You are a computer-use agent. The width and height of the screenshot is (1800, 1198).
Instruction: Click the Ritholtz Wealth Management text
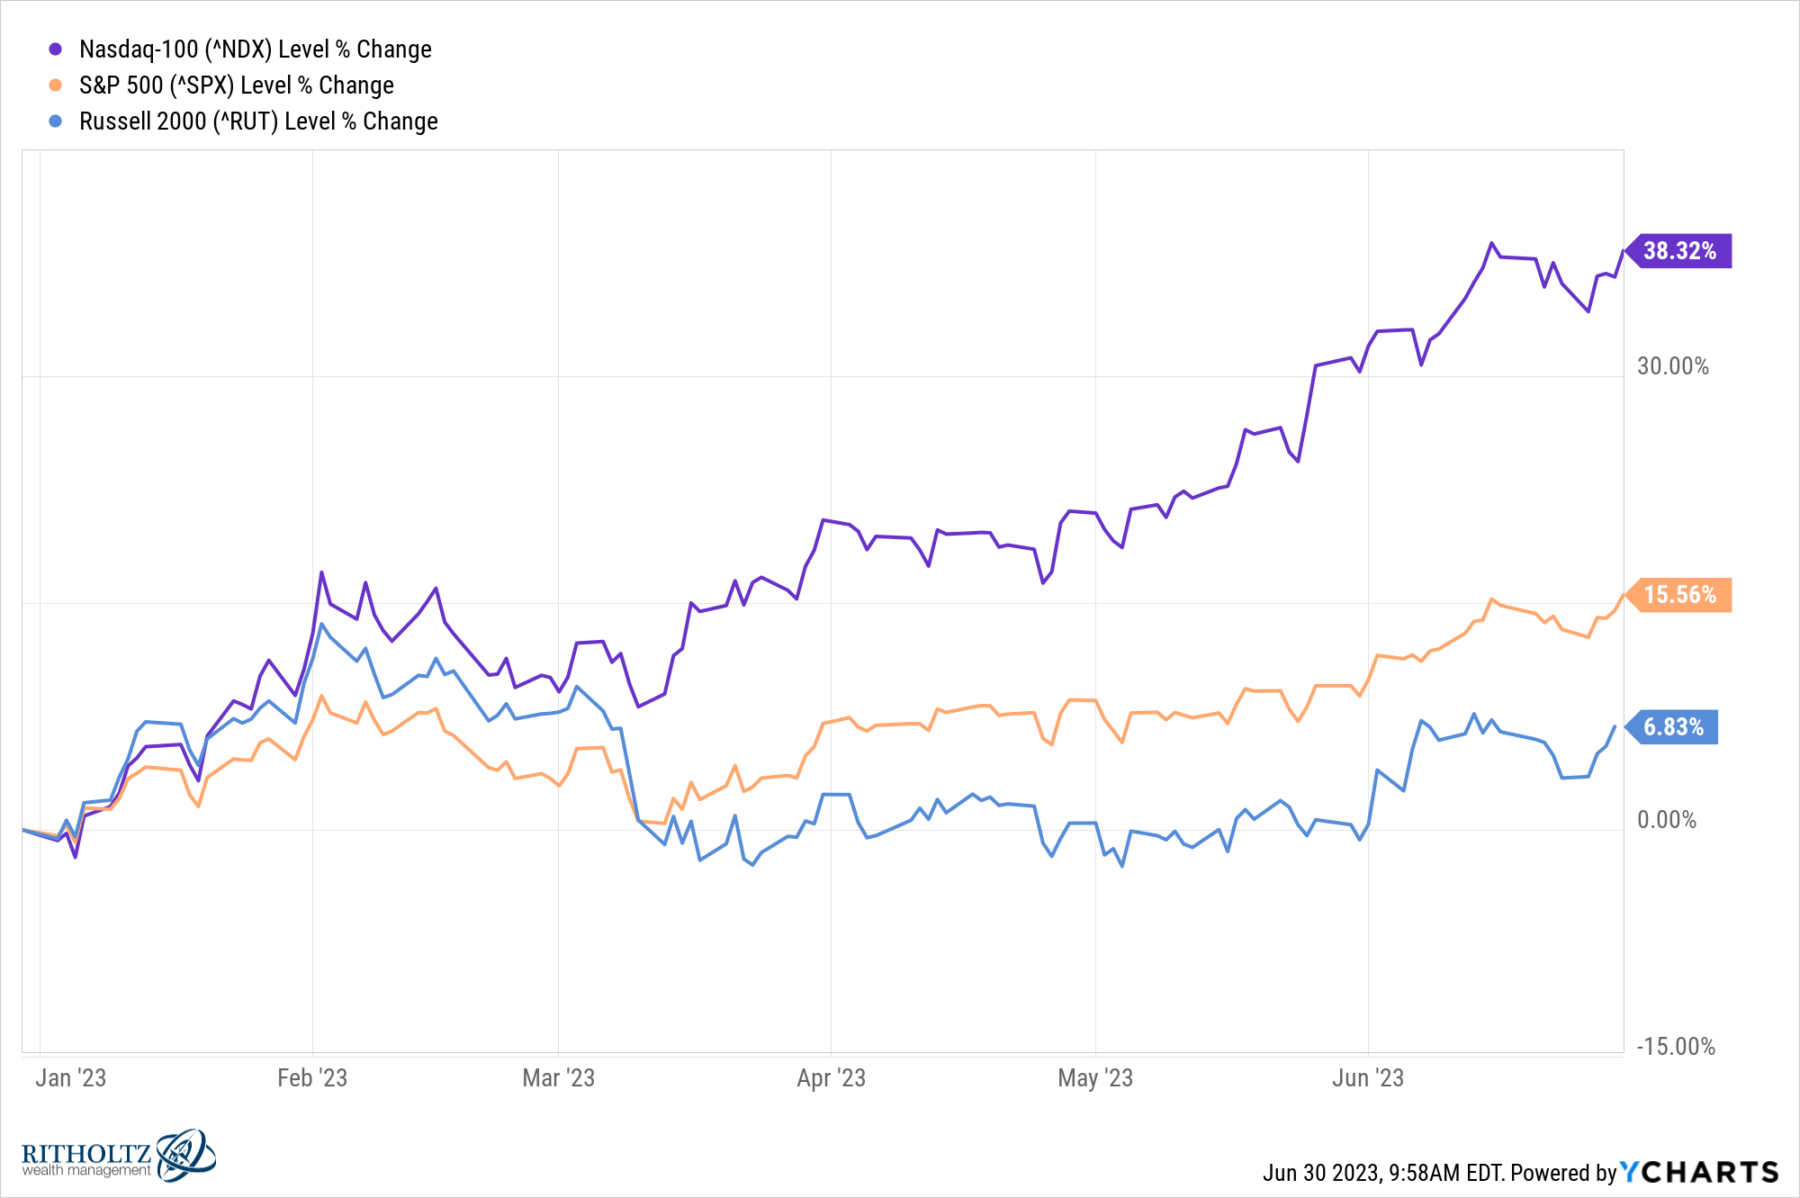tap(87, 1160)
